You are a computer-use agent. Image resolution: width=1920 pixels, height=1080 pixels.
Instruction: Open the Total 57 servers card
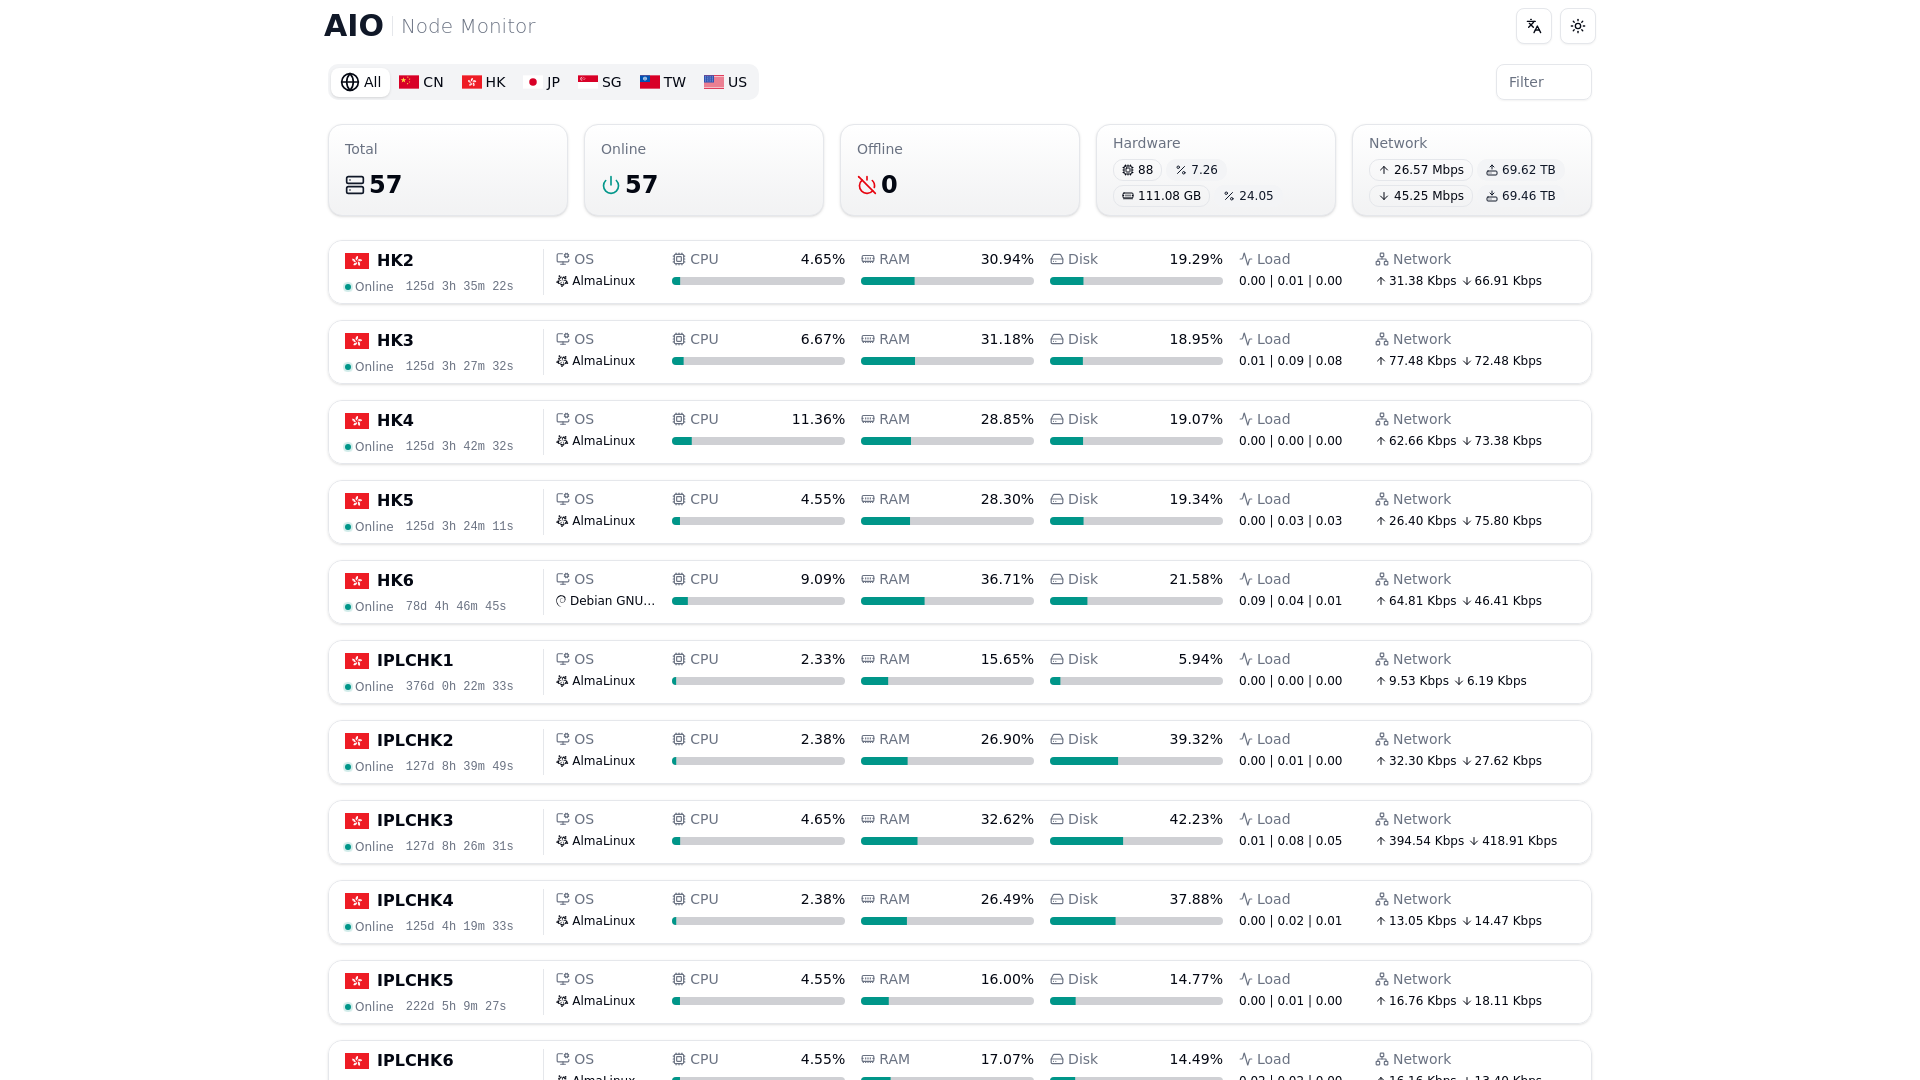point(448,170)
